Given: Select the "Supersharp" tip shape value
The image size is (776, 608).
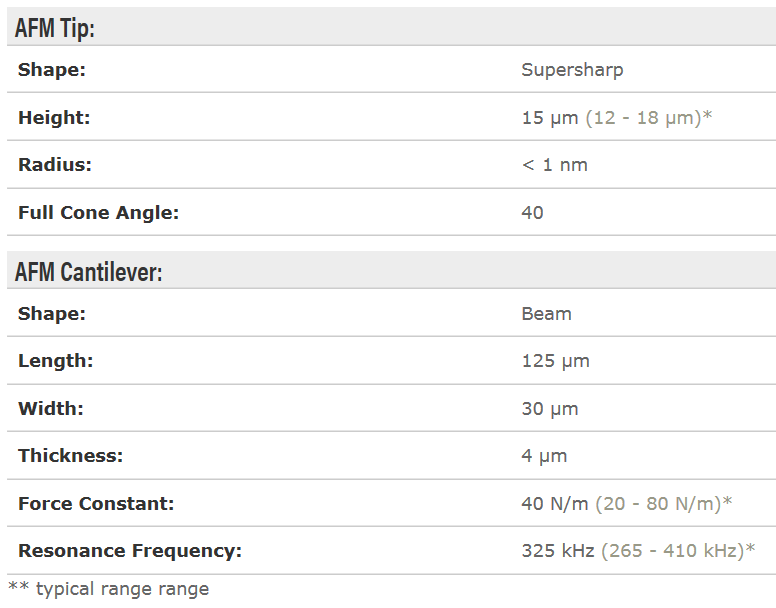Looking at the screenshot, I should [x=572, y=70].
